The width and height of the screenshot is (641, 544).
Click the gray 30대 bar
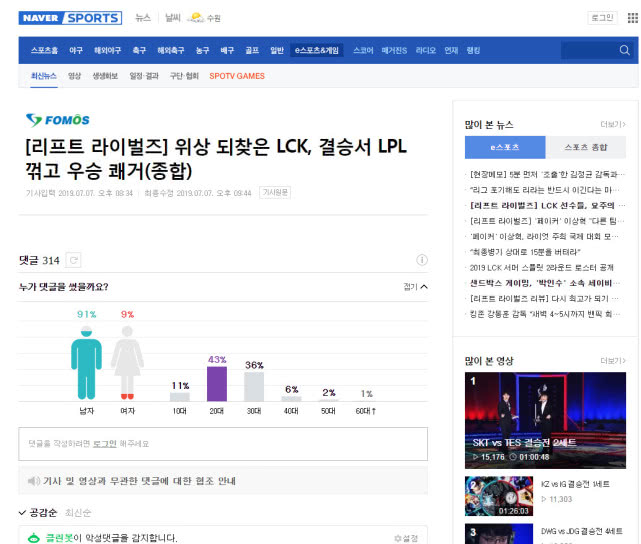(x=254, y=387)
